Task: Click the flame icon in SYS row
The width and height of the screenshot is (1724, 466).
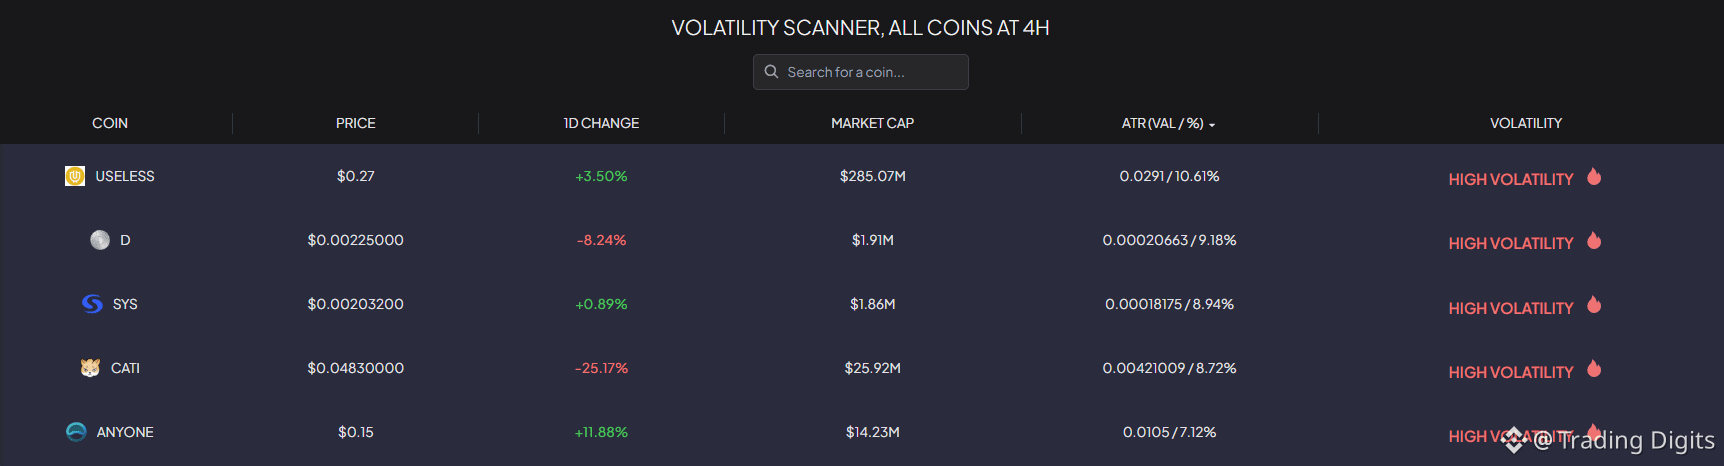Action: [x=1594, y=305]
